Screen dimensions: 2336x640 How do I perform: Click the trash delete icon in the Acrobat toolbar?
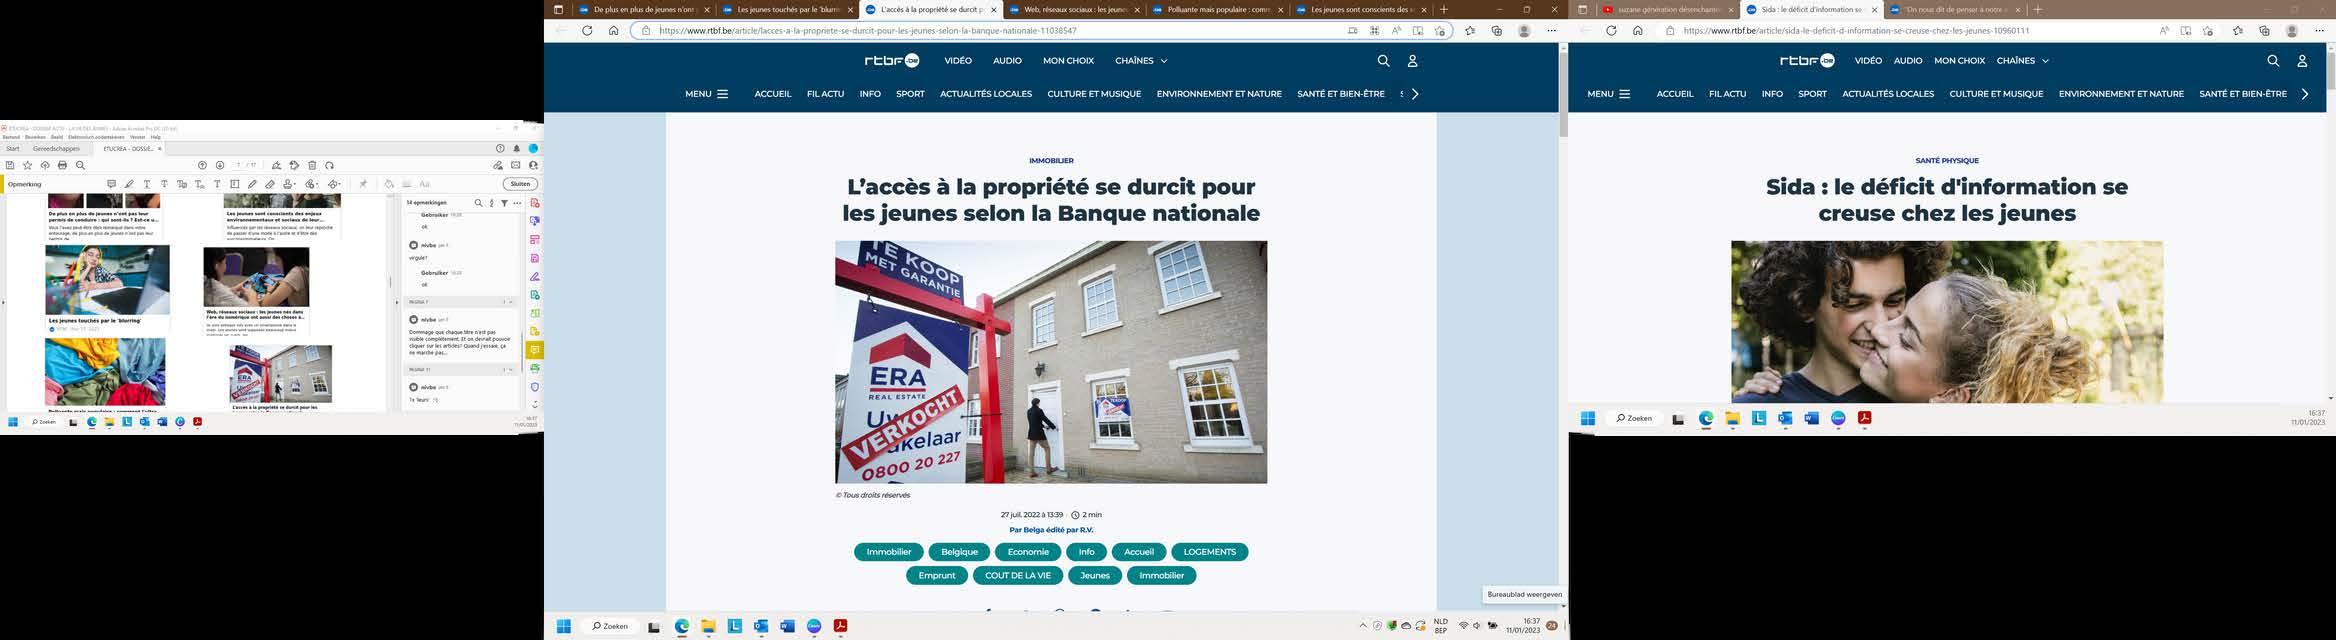[x=312, y=165]
